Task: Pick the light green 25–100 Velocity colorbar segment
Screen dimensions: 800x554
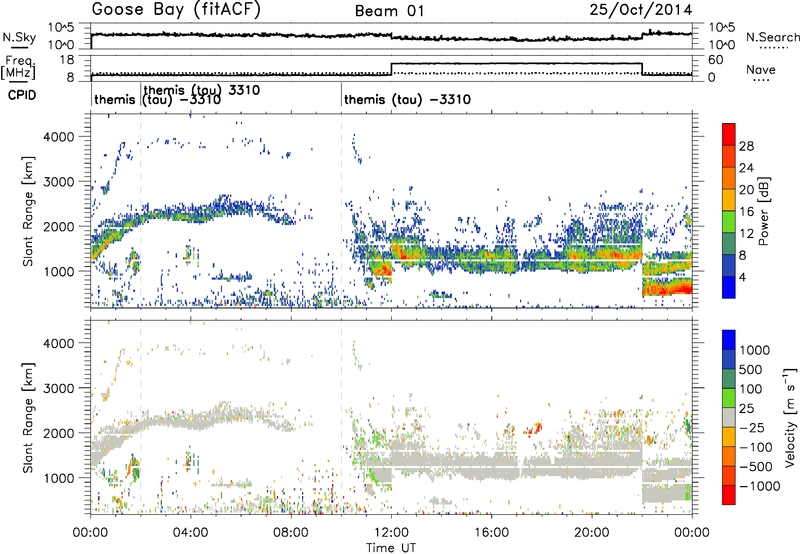Action: click(729, 398)
